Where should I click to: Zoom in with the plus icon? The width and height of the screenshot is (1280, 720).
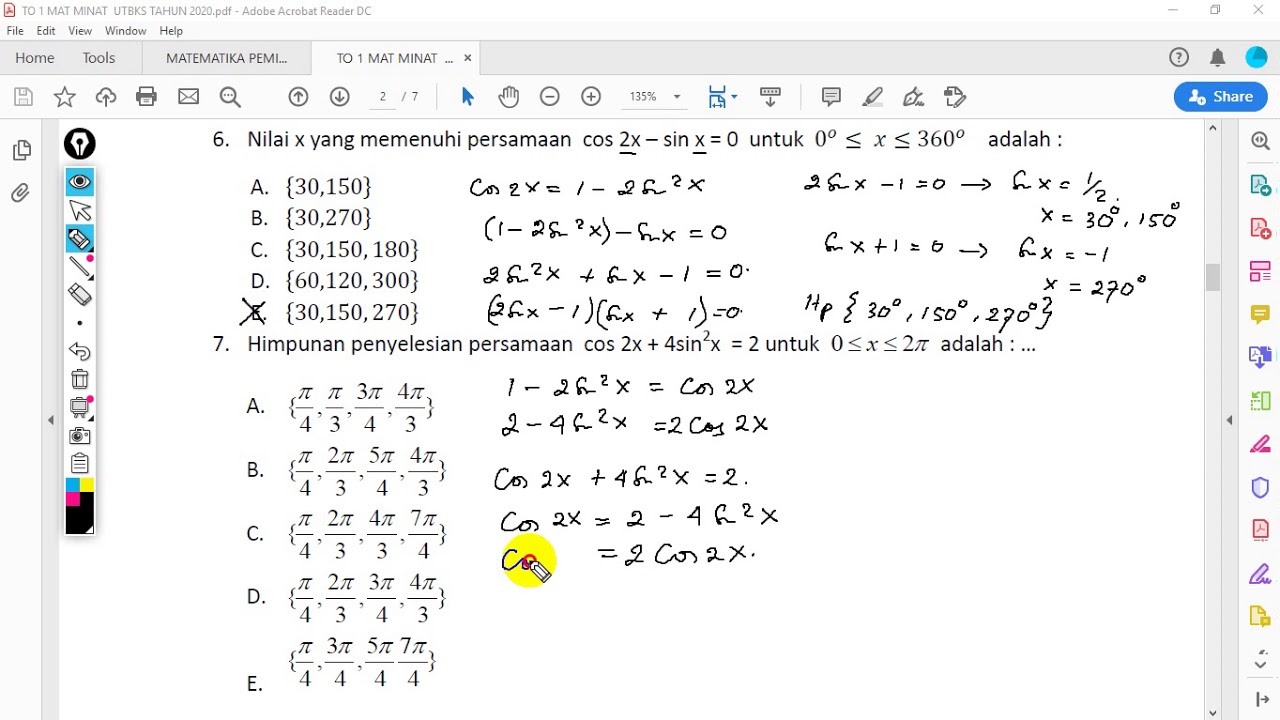click(591, 97)
